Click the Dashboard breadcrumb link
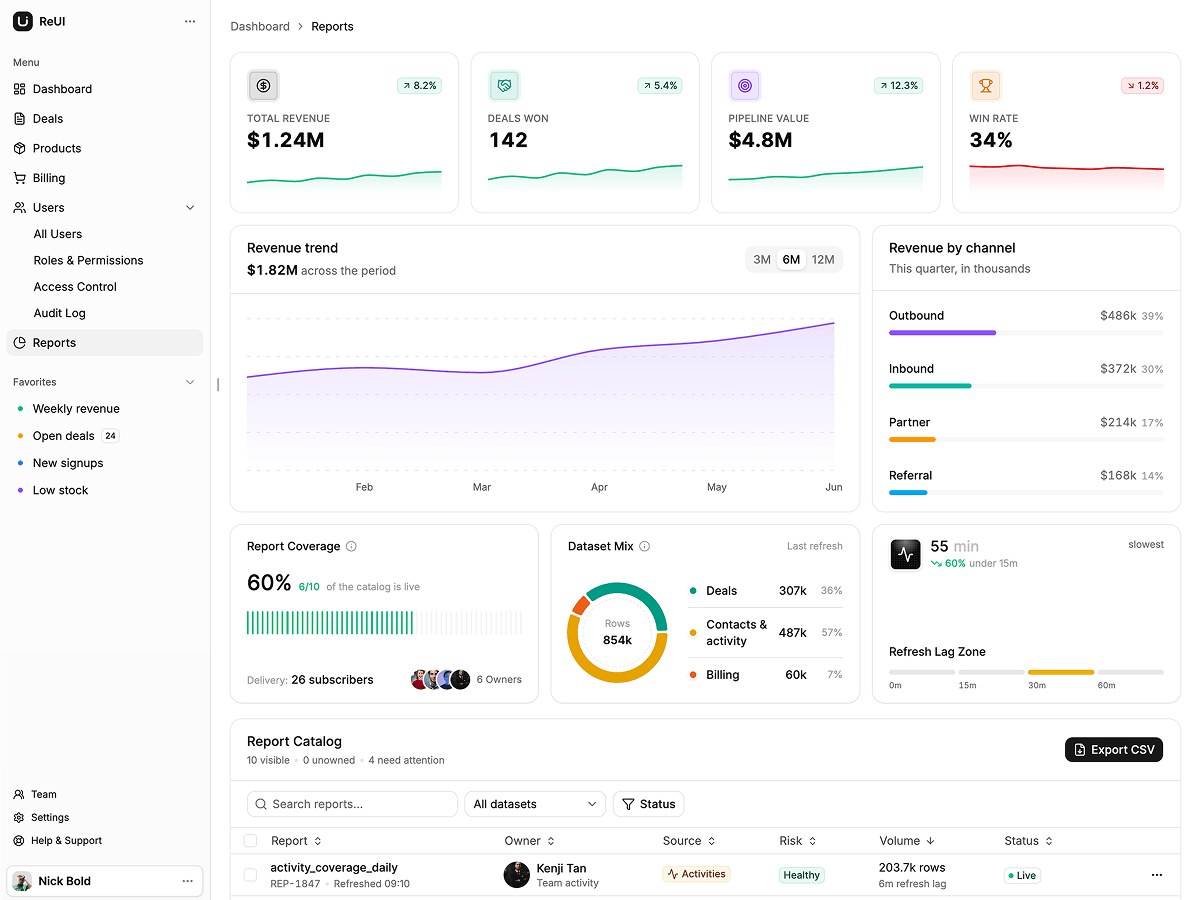The width and height of the screenshot is (1200, 900). [x=260, y=27]
